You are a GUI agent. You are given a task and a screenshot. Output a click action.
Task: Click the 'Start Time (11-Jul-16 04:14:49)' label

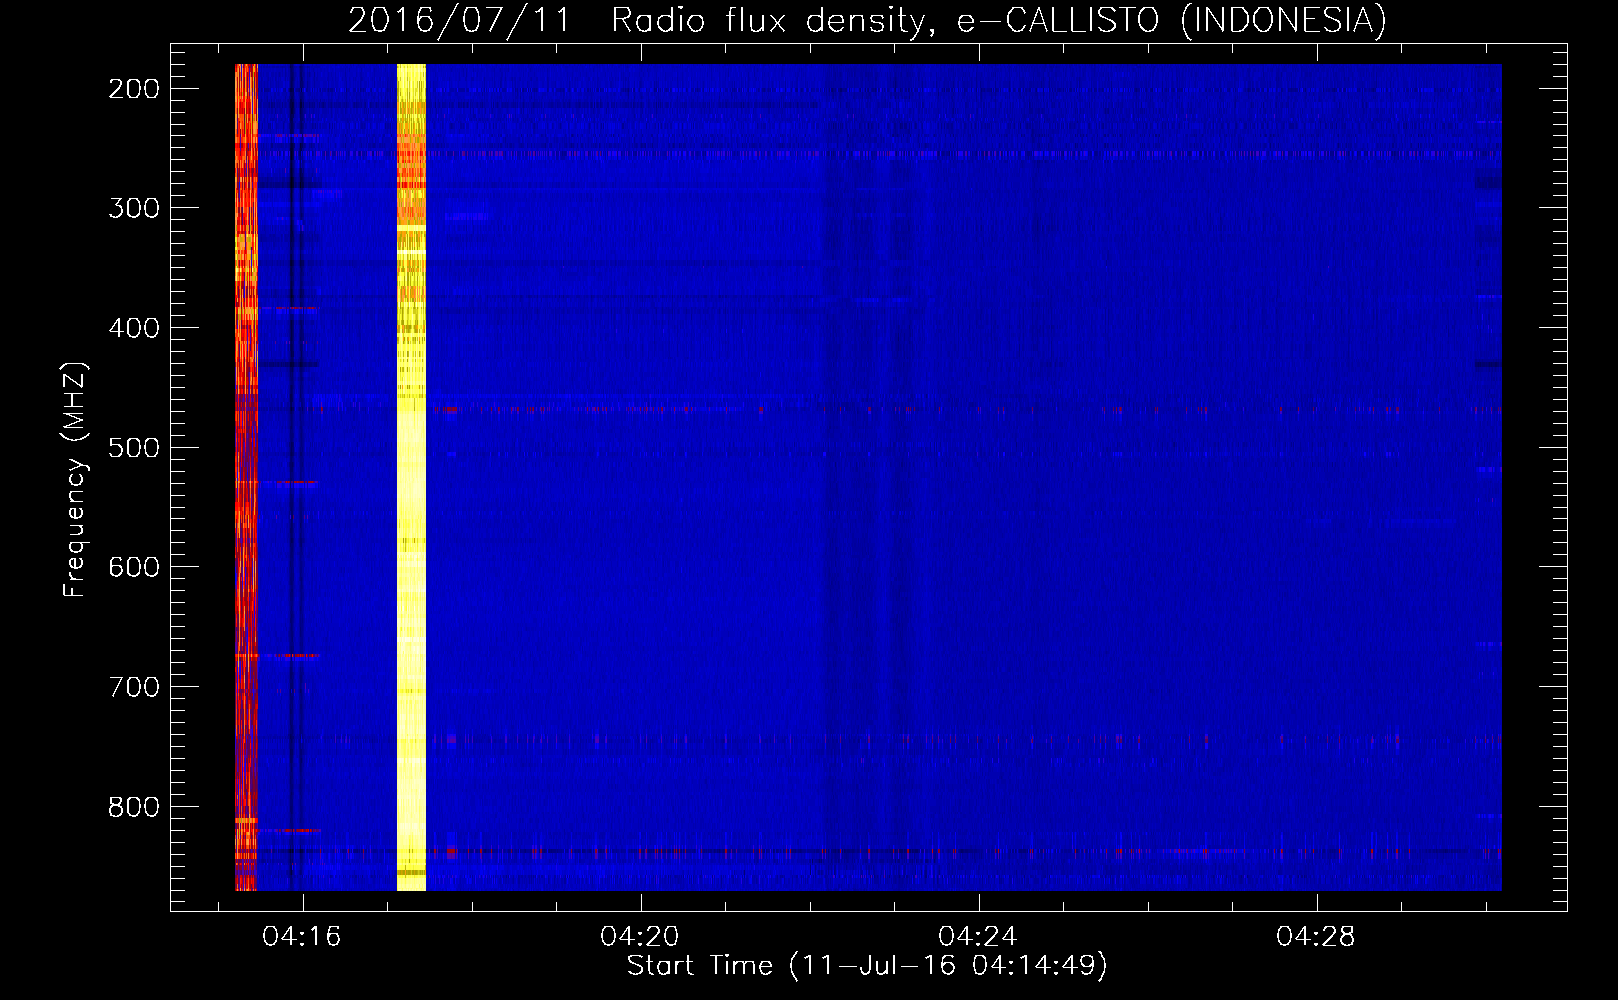click(x=867, y=966)
